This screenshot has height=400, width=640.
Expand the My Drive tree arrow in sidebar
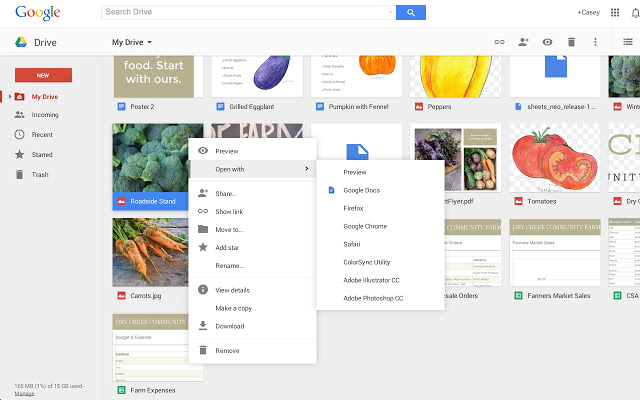10,97
